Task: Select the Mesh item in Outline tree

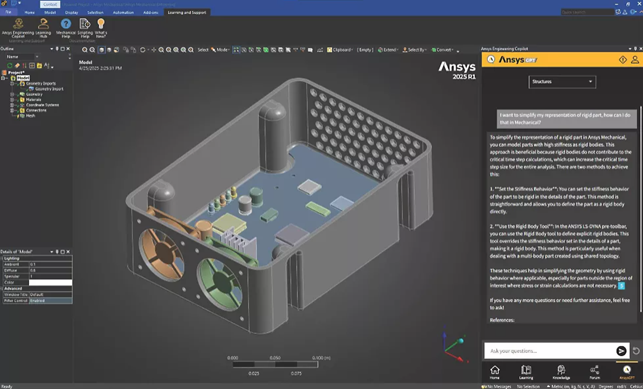Action: [30, 116]
